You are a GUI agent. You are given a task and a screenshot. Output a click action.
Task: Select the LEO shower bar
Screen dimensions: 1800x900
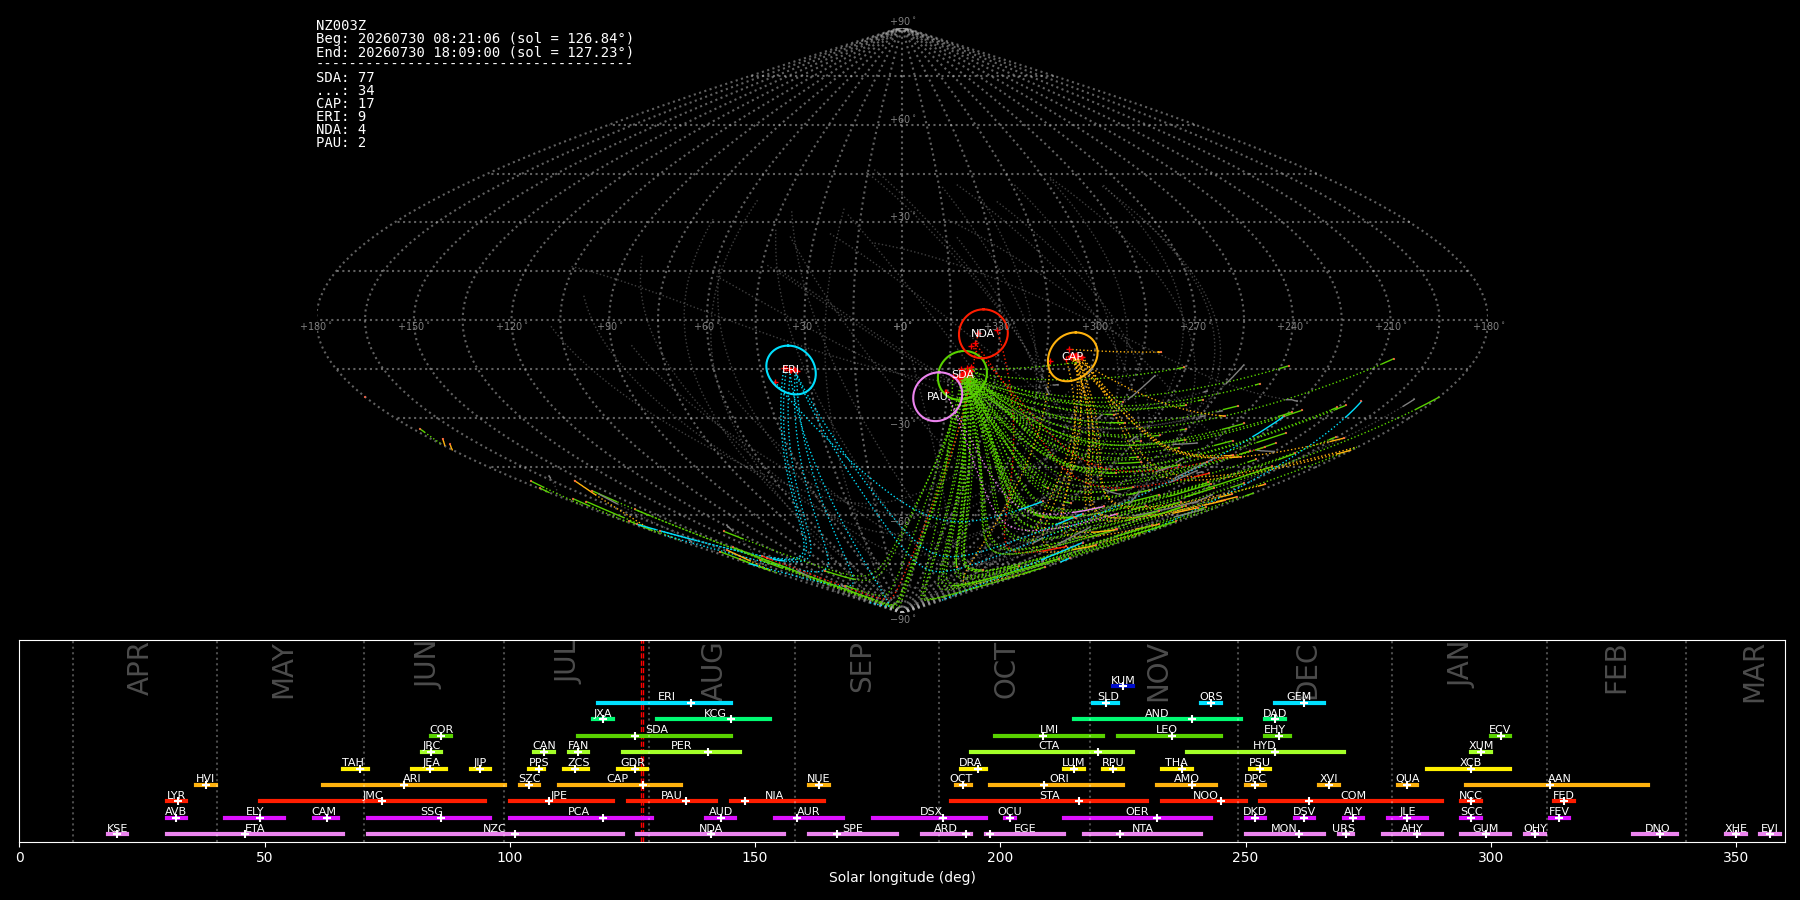point(1169,736)
